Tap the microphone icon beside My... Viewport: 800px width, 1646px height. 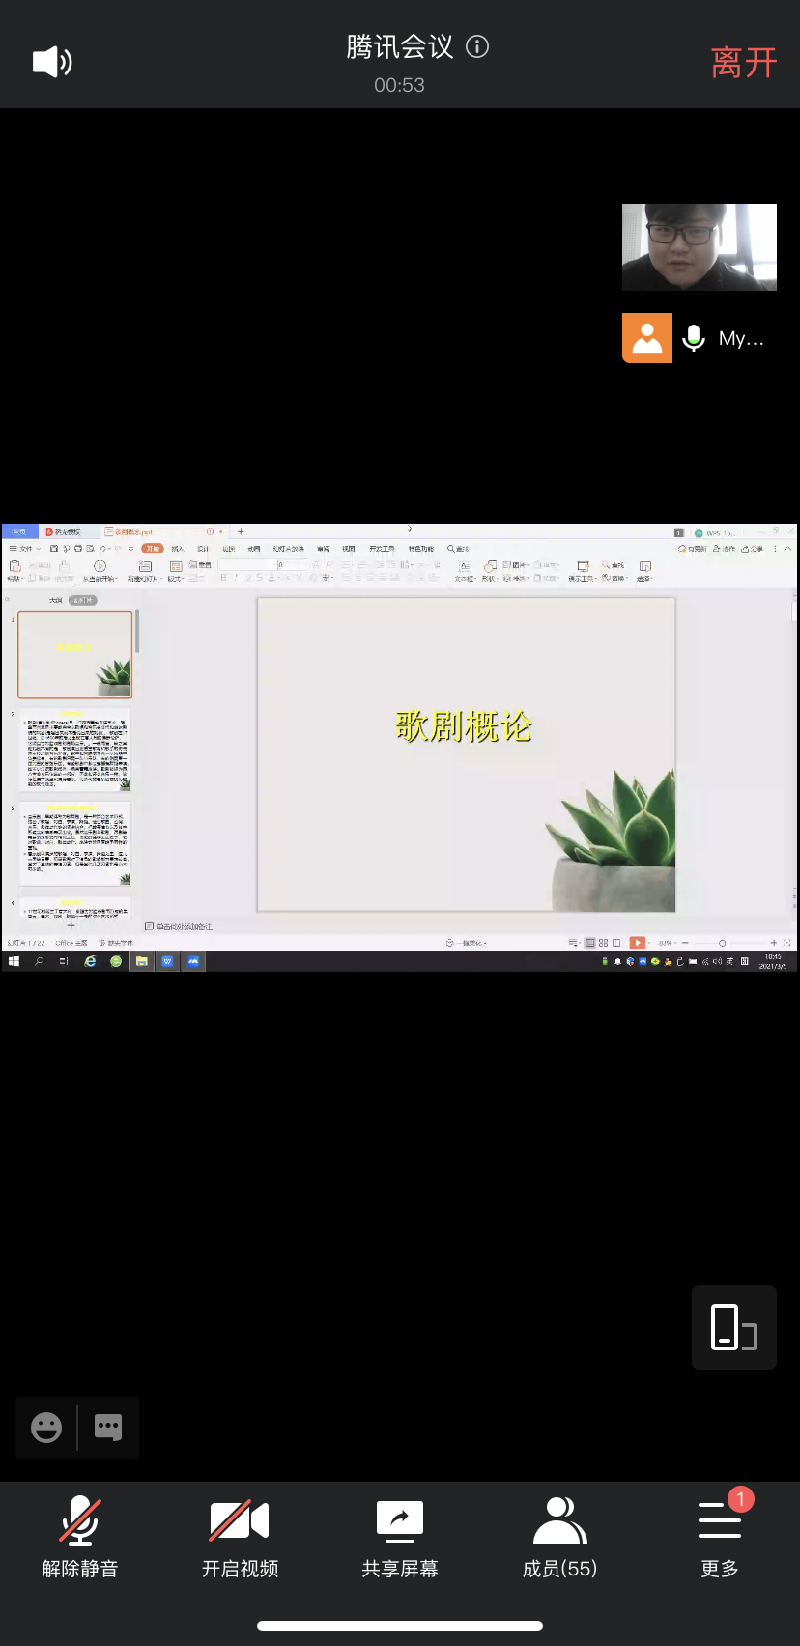[x=693, y=339]
